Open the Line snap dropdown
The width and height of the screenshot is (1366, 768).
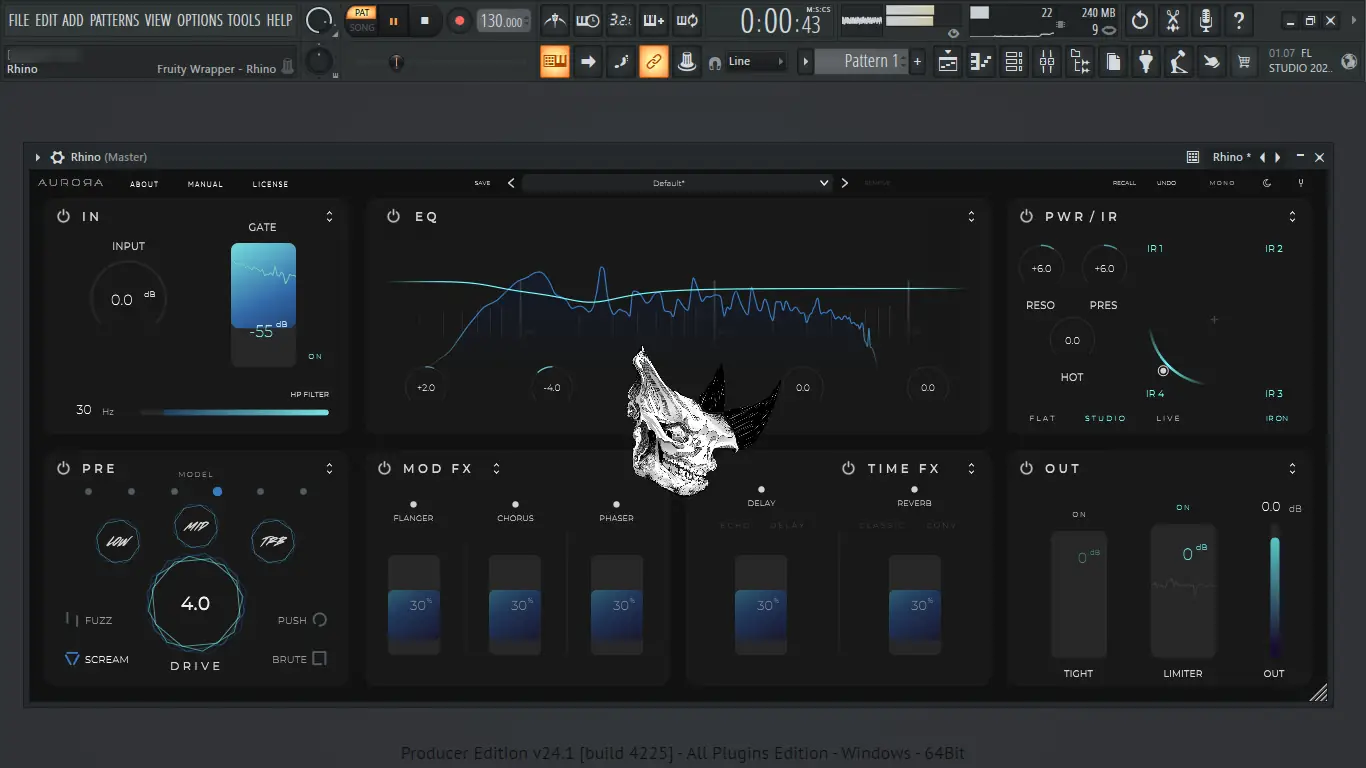point(755,62)
